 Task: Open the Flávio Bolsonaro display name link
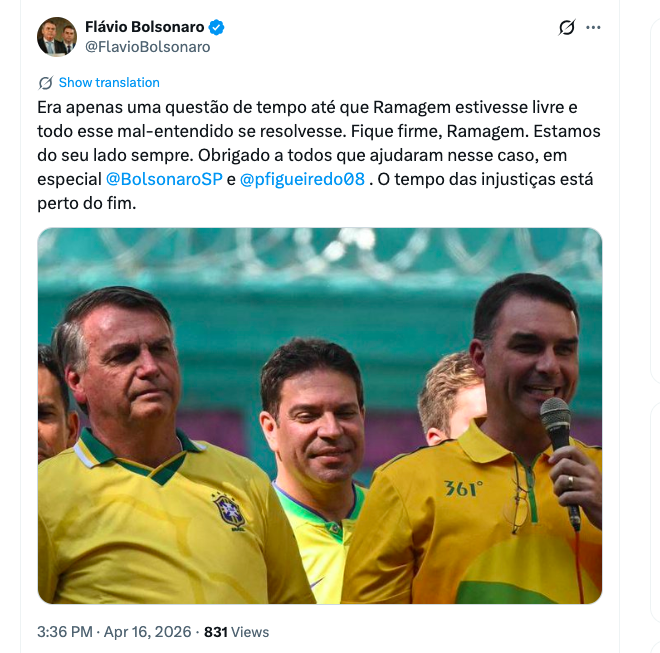(144, 27)
